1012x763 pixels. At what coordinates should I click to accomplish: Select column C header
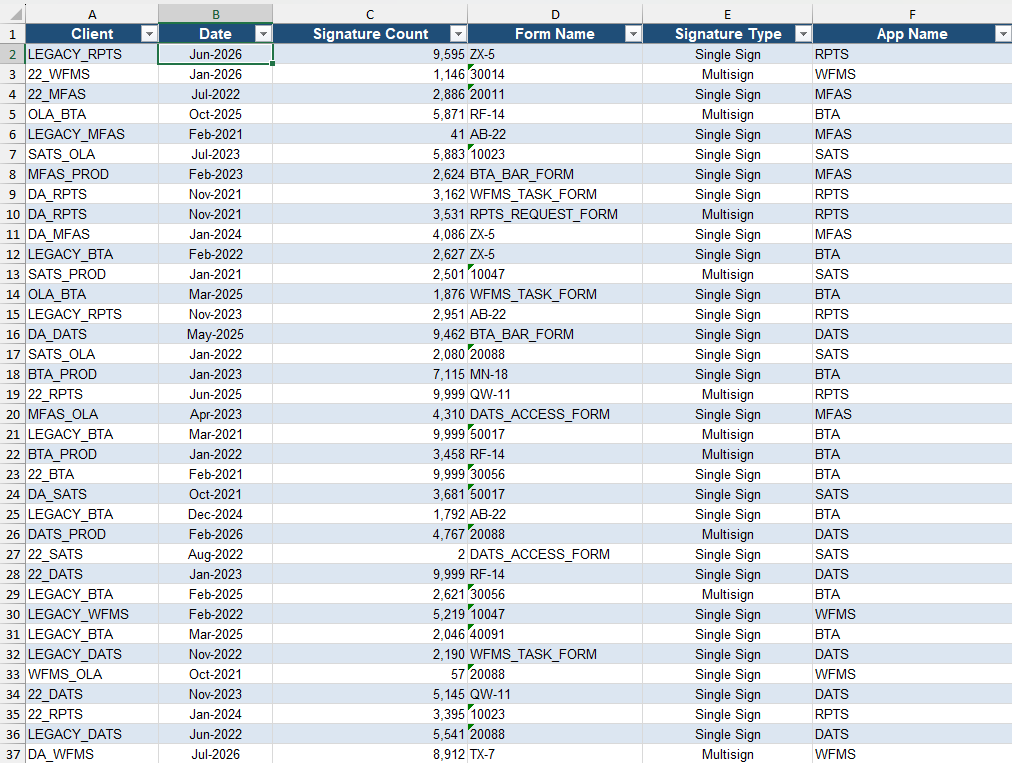pos(370,14)
